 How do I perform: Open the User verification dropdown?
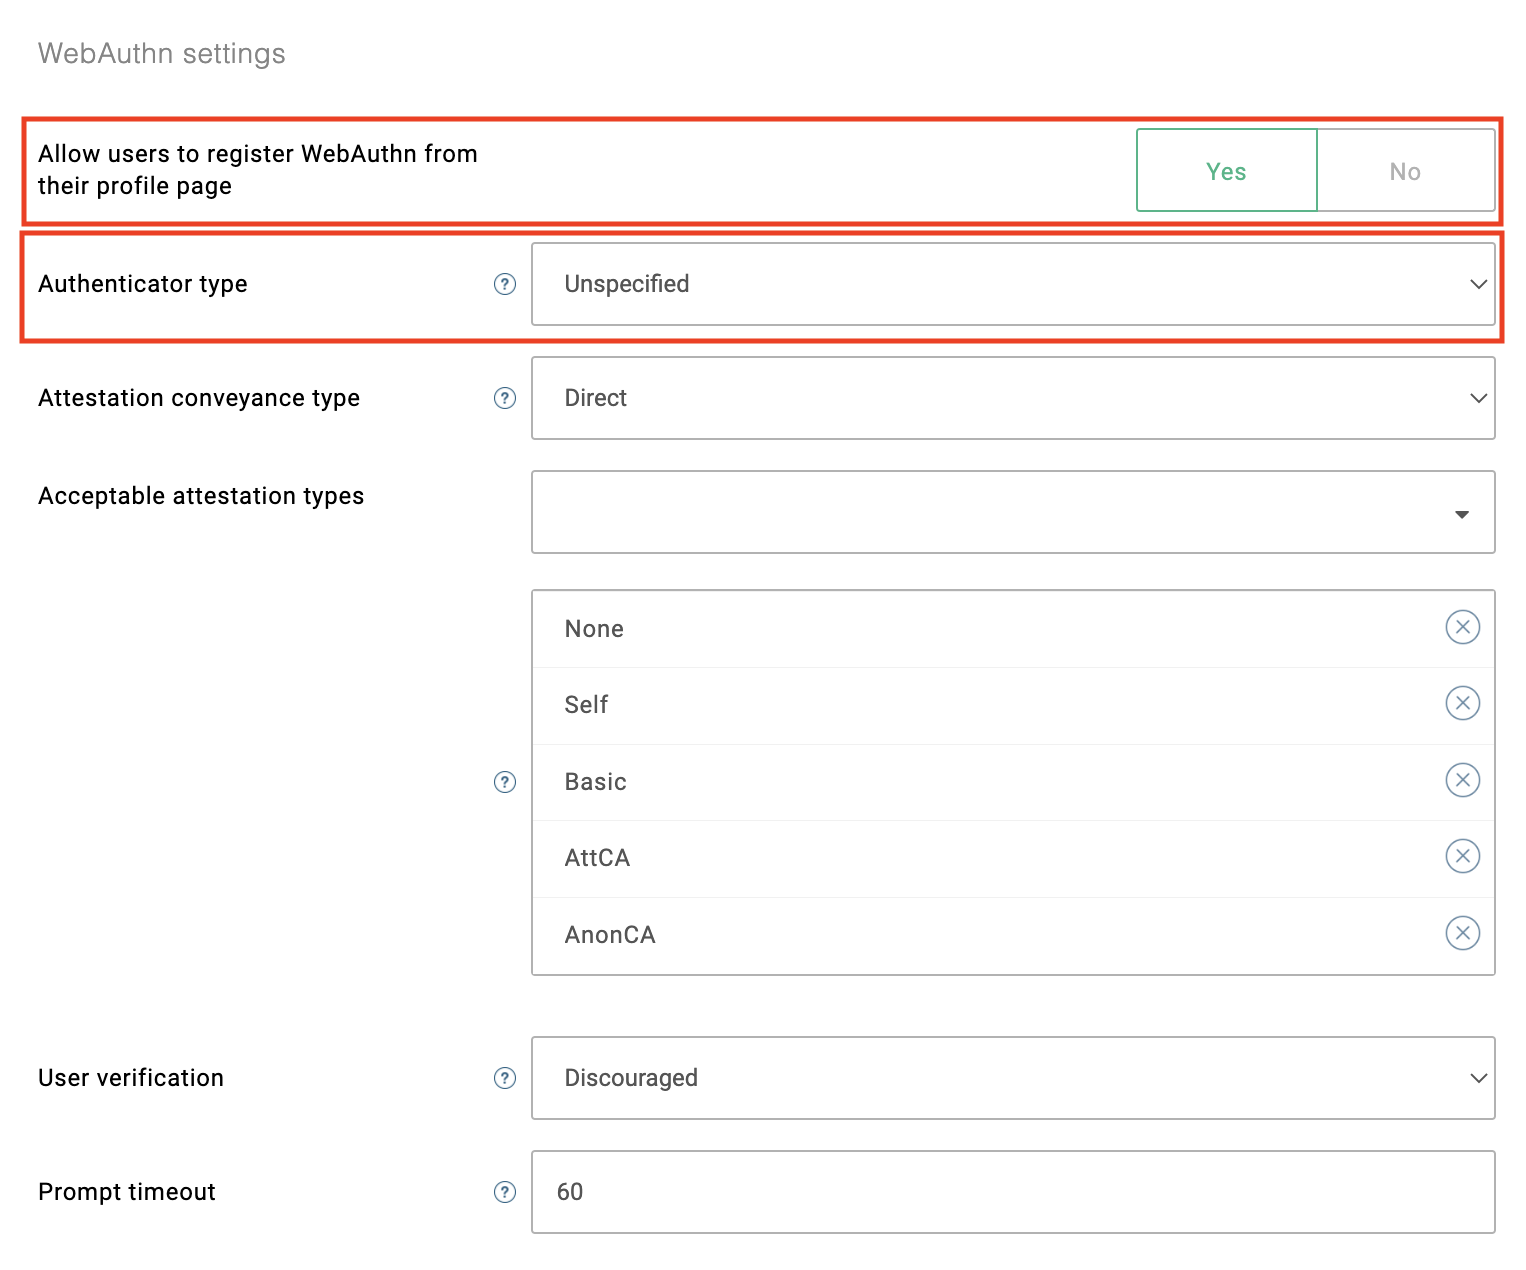[x=1013, y=1078]
